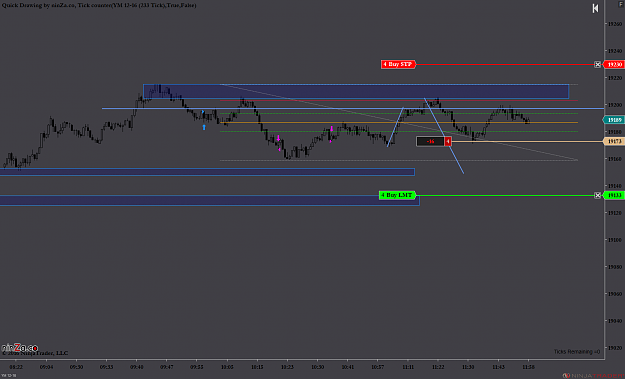Screen dimensions: 625x379
Task: Click the 11:11 time axis label
Action: [x=408, y=367]
